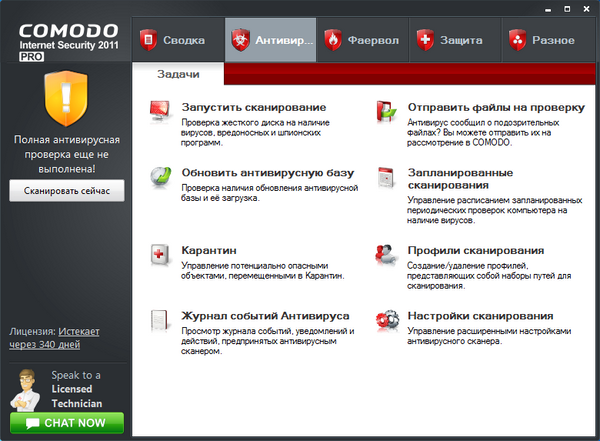Click the red cross Карантин icon
The image size is (600, 441).
[x=160, y=255]
